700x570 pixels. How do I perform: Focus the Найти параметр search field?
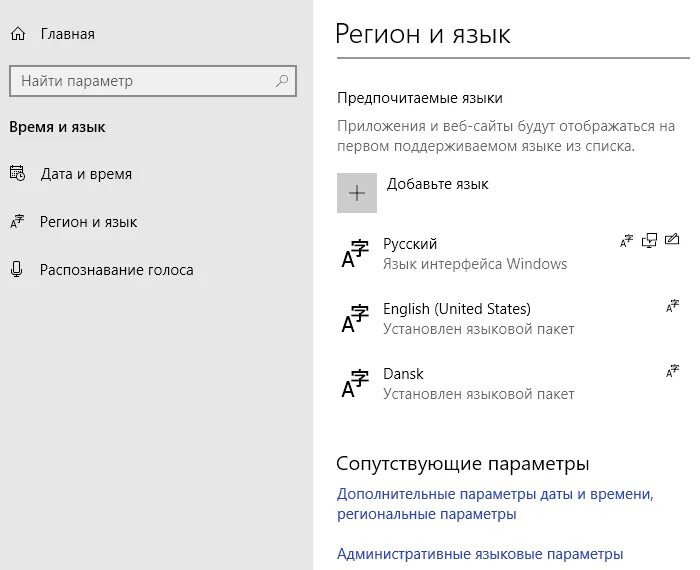[153, 81]
